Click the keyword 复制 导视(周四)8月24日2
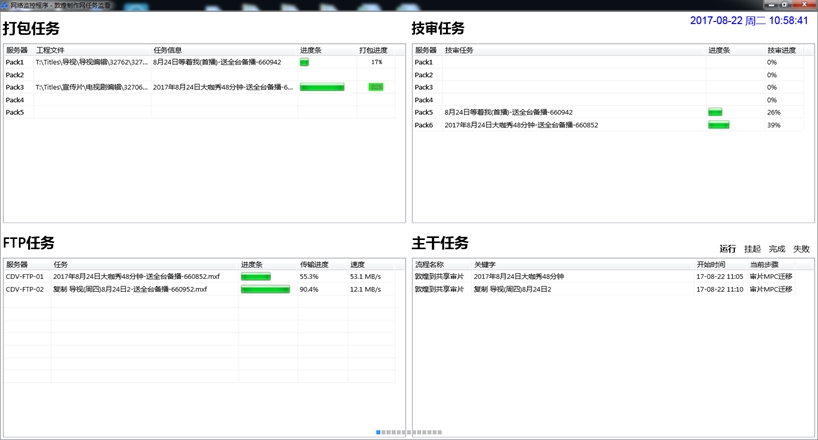 coord(512,289)
